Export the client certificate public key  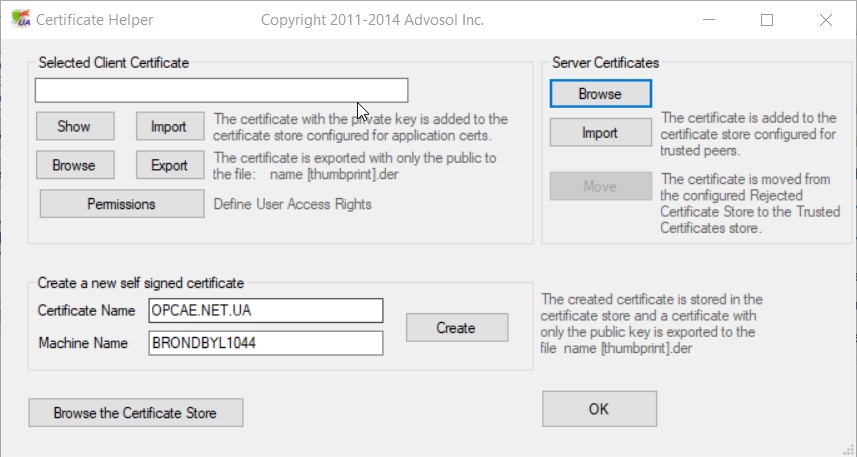tap(170, 165)
